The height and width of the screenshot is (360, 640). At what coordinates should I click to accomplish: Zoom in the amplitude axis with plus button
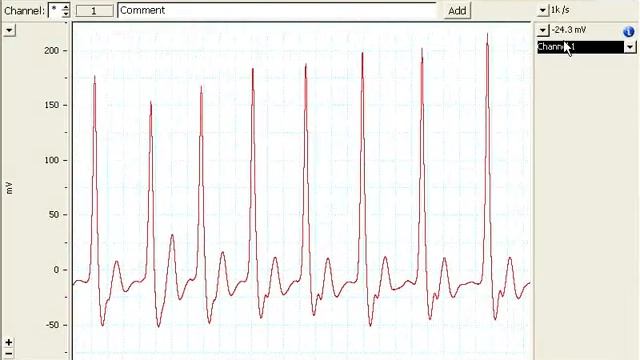point(9,342)
